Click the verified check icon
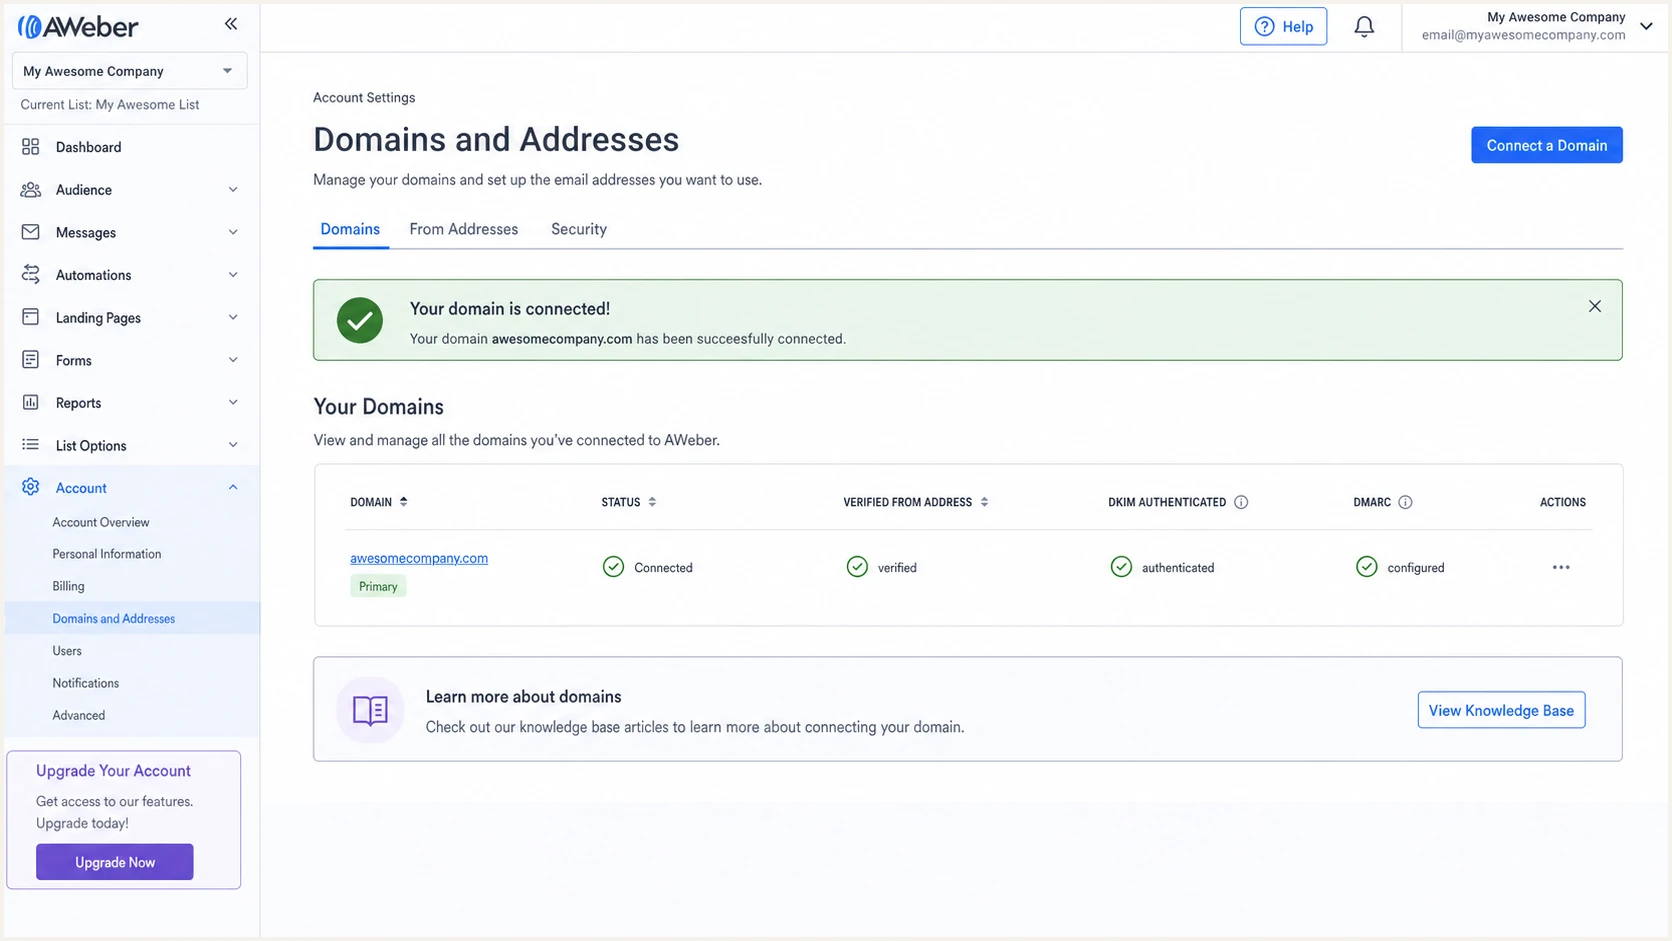The height and width of the screenshot is (941, 1672). click(857, 567)
